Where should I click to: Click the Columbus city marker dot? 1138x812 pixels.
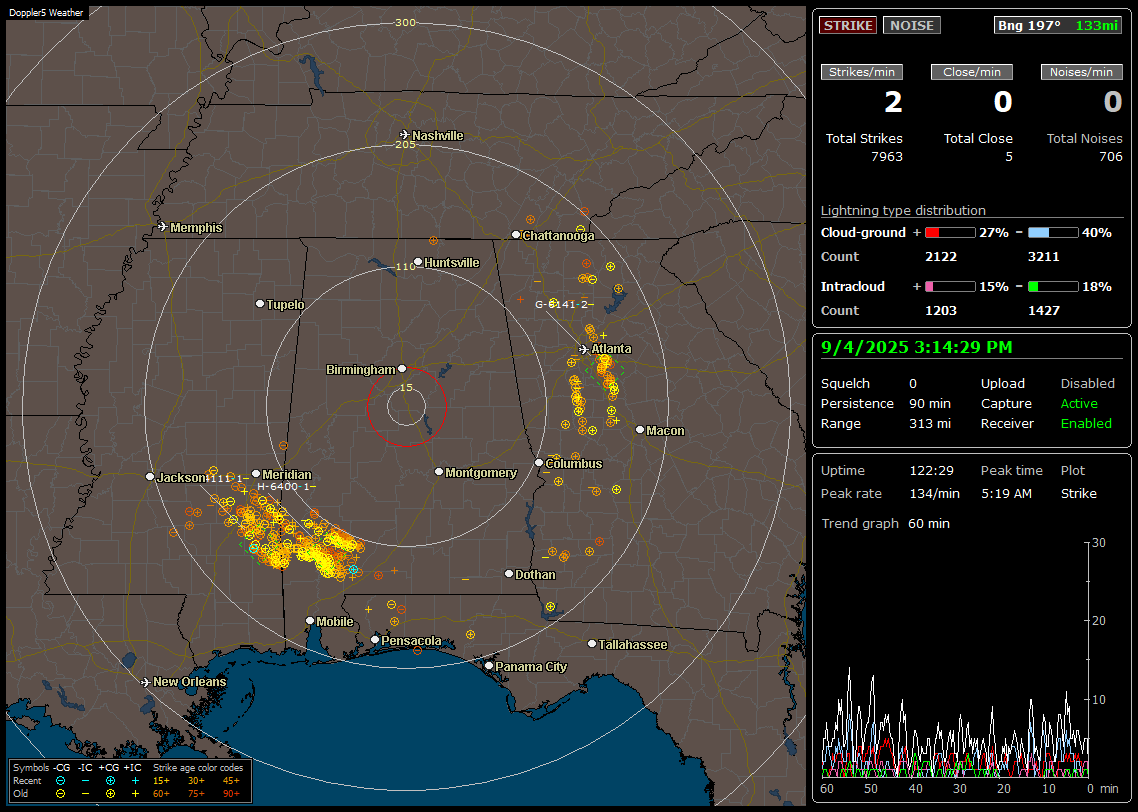click(x=539, y=462)
